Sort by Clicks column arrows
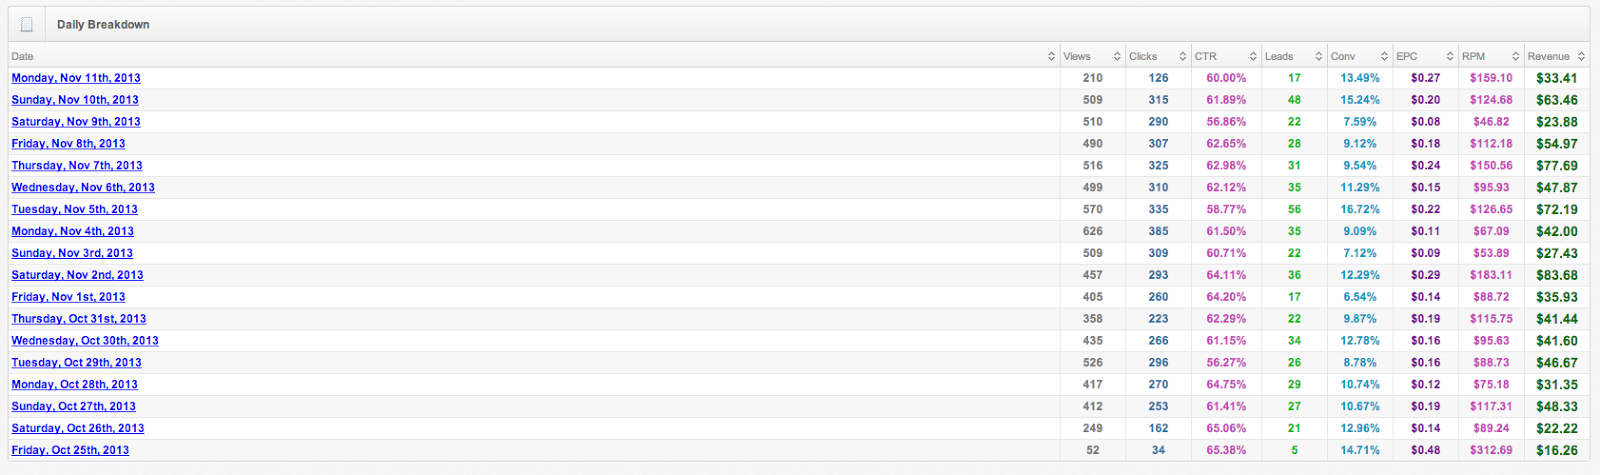Image resolution: width=1600 pixels, height=475 pixels. click(x=1183, y=56)
